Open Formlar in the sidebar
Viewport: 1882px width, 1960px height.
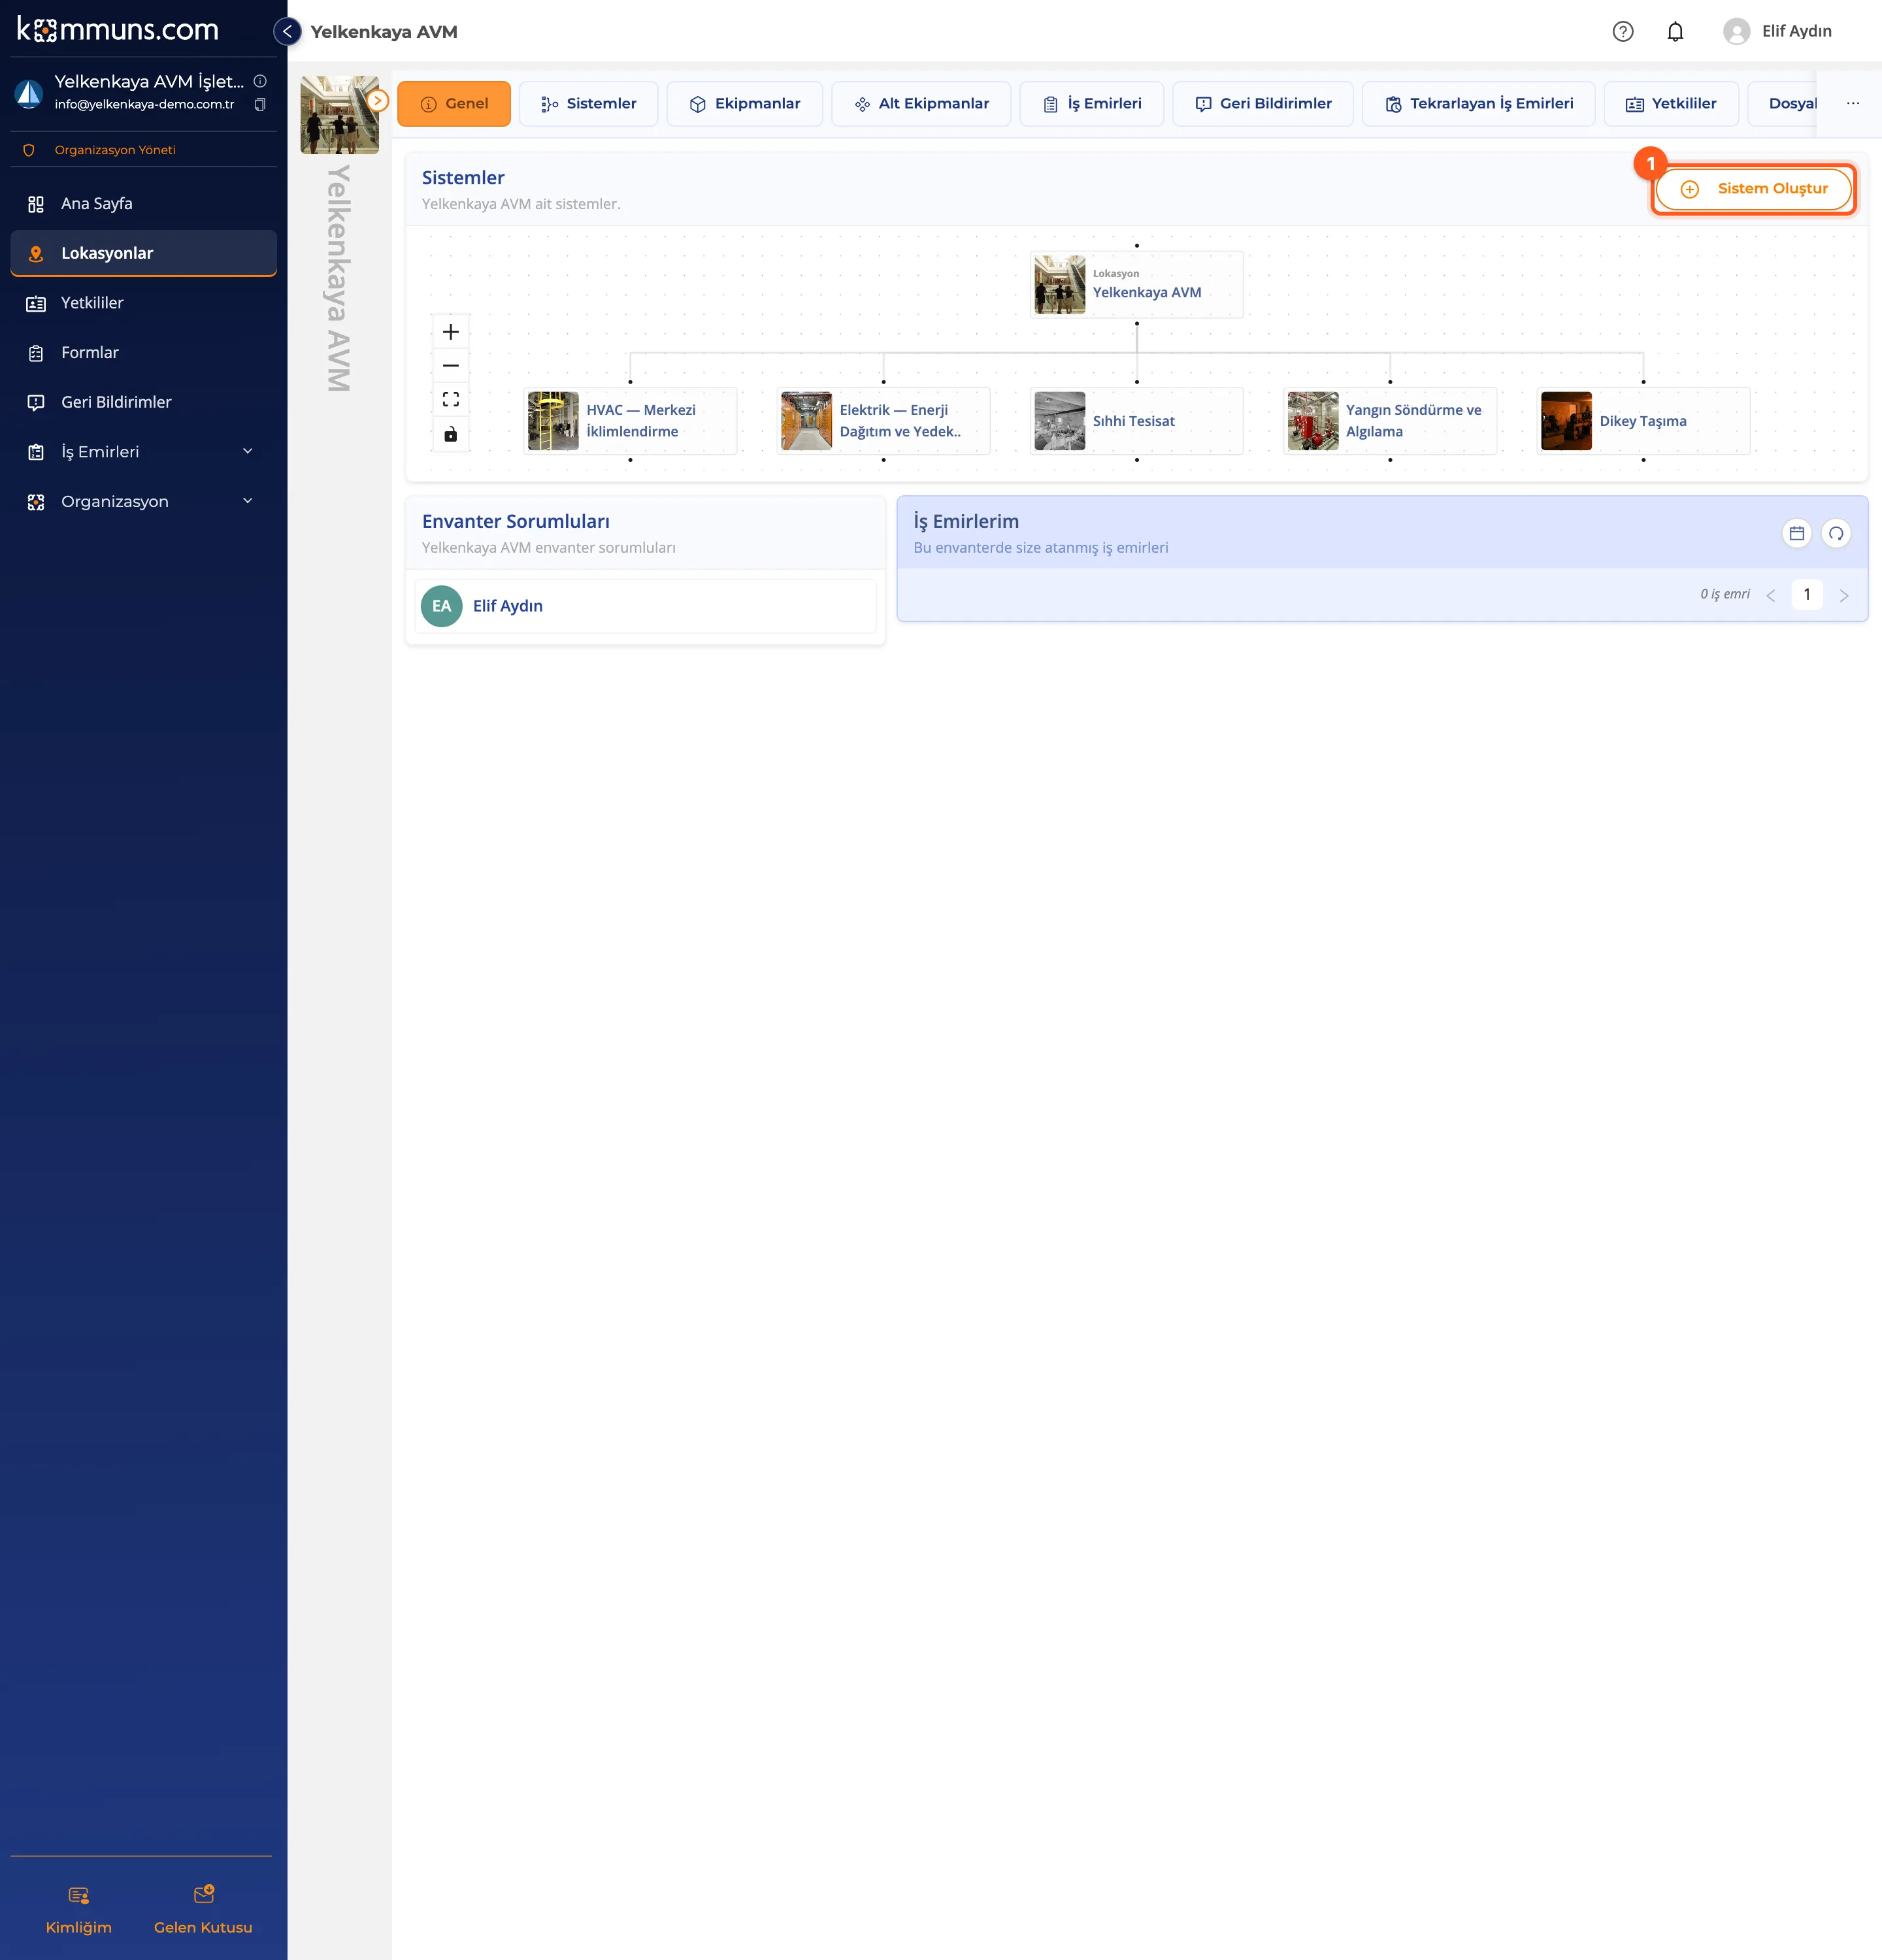click(143, 353)
